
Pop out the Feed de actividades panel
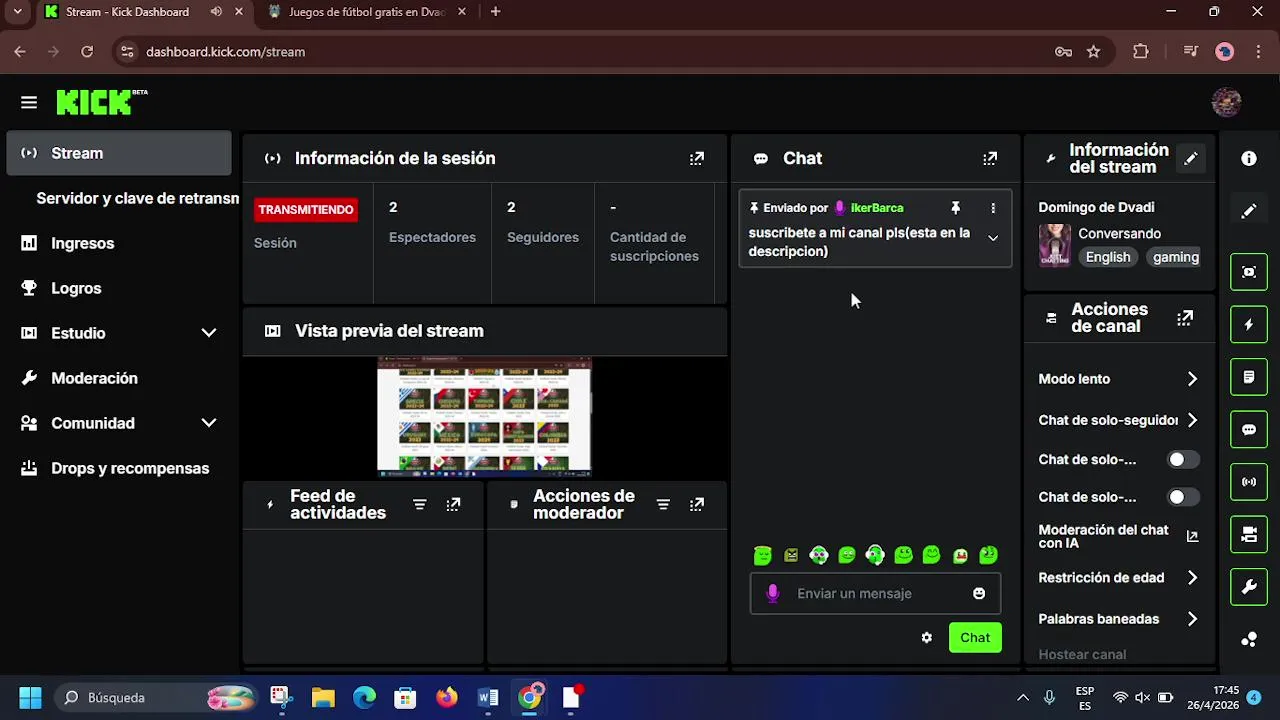pyautogui.click(x=453, y=505)
